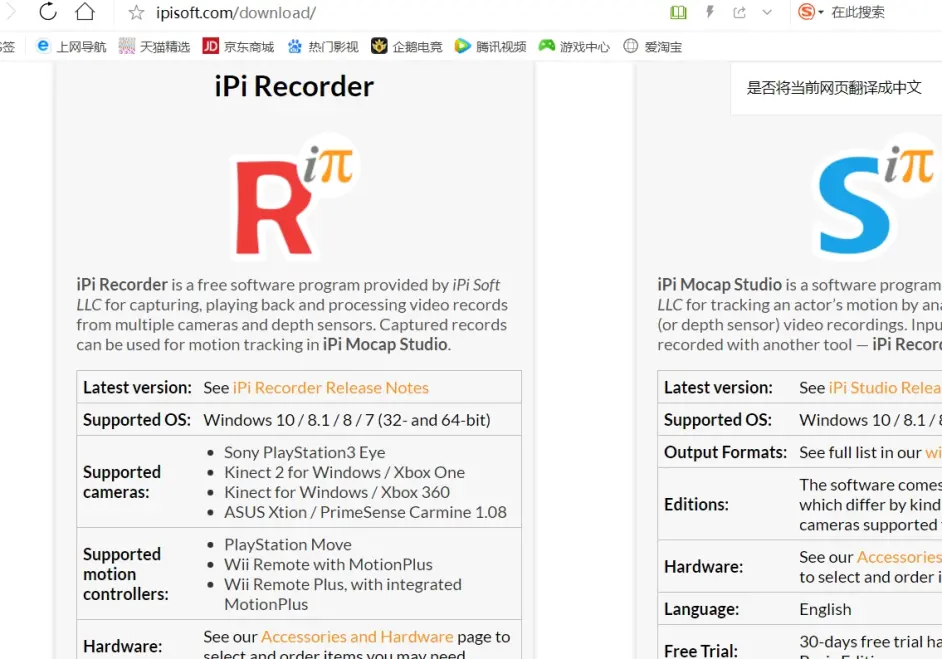Click 'Windows 10 / 8.1 / 8 / 7 (32- and 64-bit)' cell in Recorder table
Viewport: 942px width, 659px height.
point(347,420)
